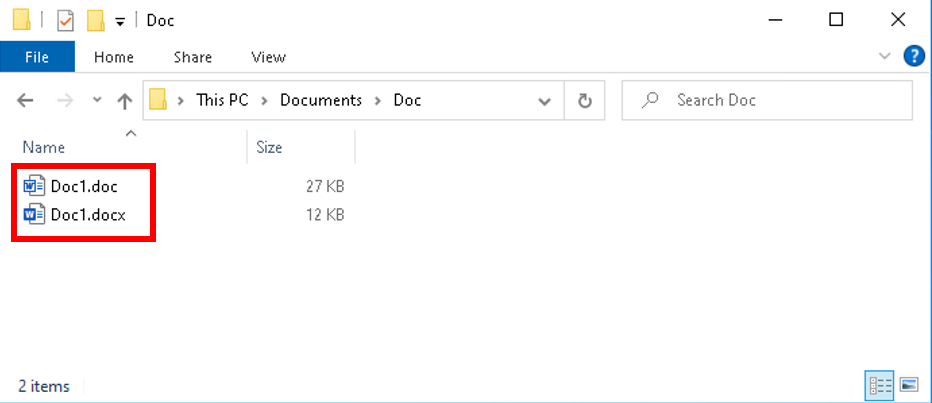Screen dimensions: 932x403
Task: Switch to the Home ribbon tab
Action: pyautogui.click(x=114, y=57)
